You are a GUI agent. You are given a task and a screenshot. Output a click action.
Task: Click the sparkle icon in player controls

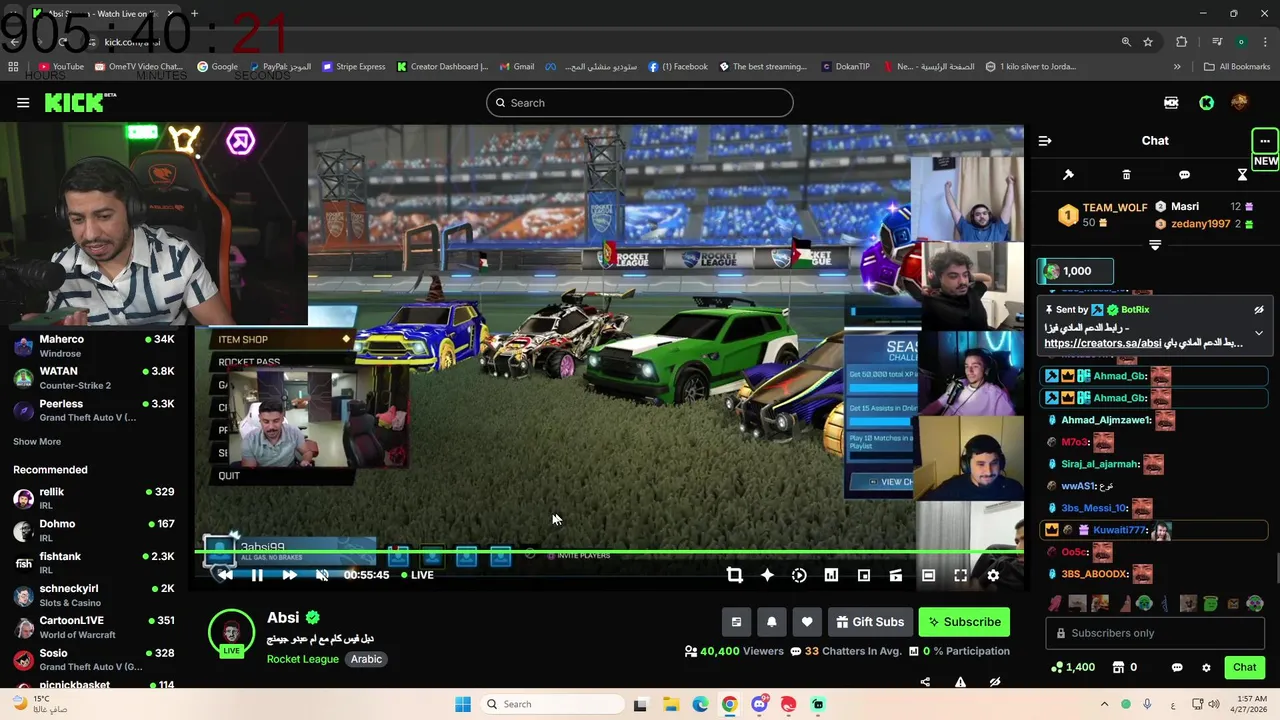click(767, 575)
